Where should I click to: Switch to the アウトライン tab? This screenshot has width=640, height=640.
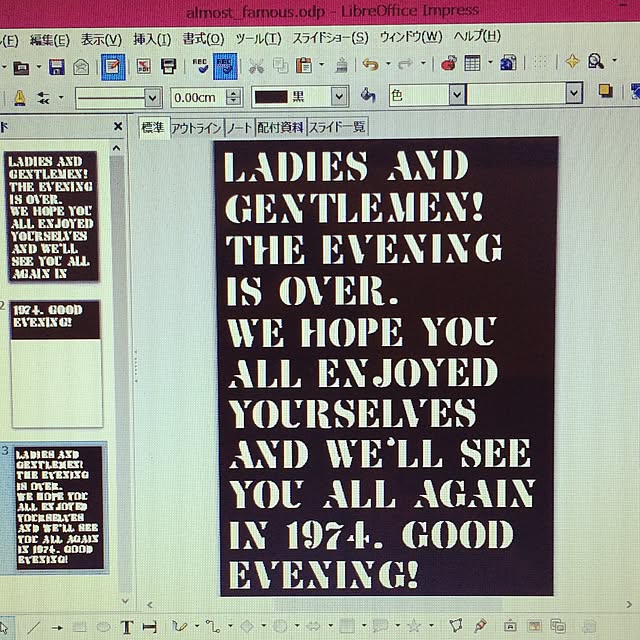pos(196,128)
